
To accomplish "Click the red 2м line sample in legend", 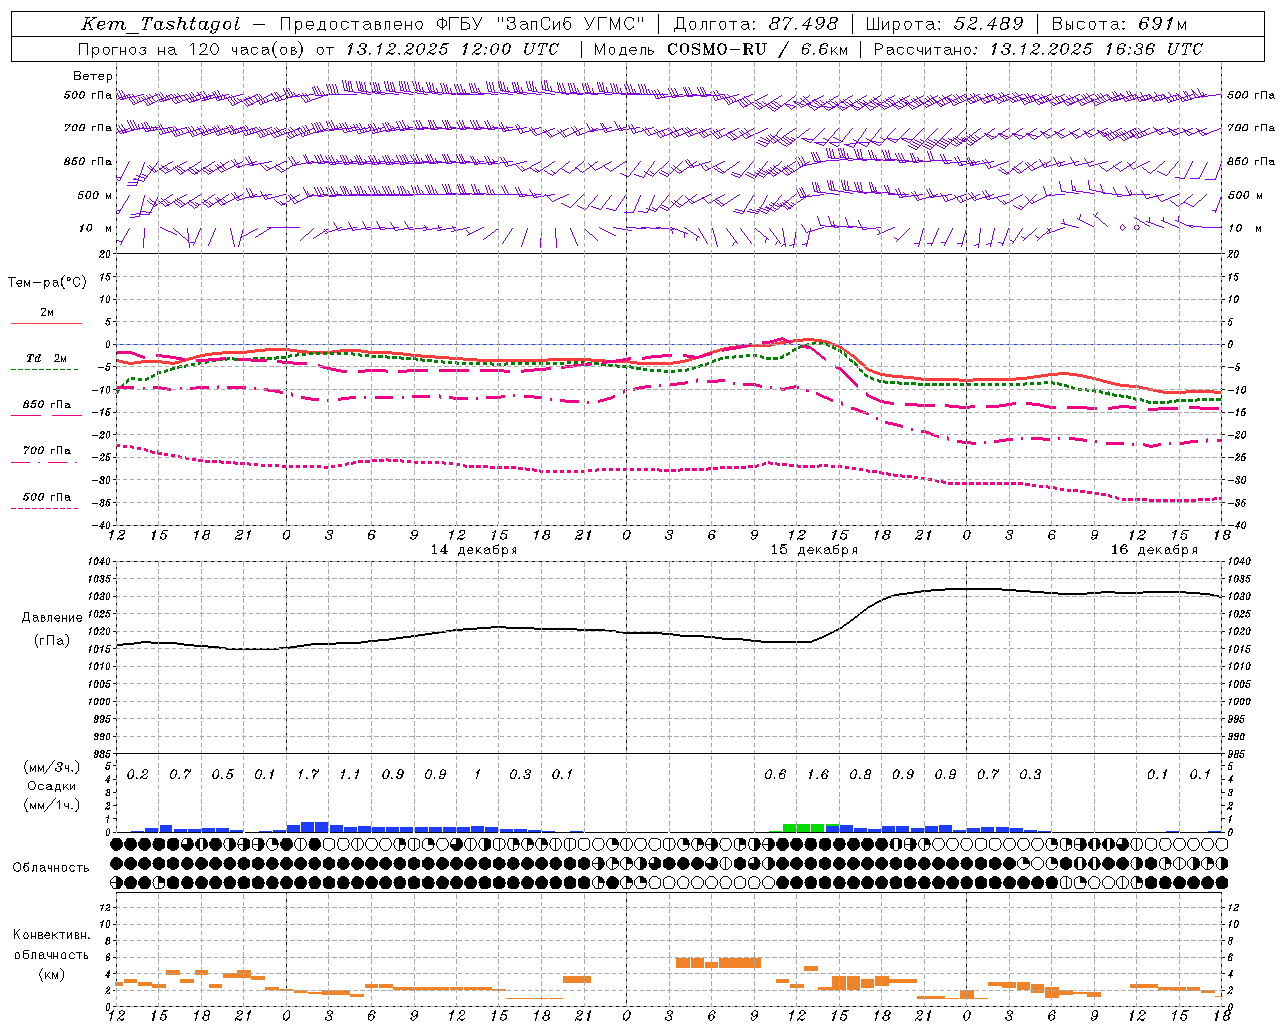I will [x=46, y=324].
